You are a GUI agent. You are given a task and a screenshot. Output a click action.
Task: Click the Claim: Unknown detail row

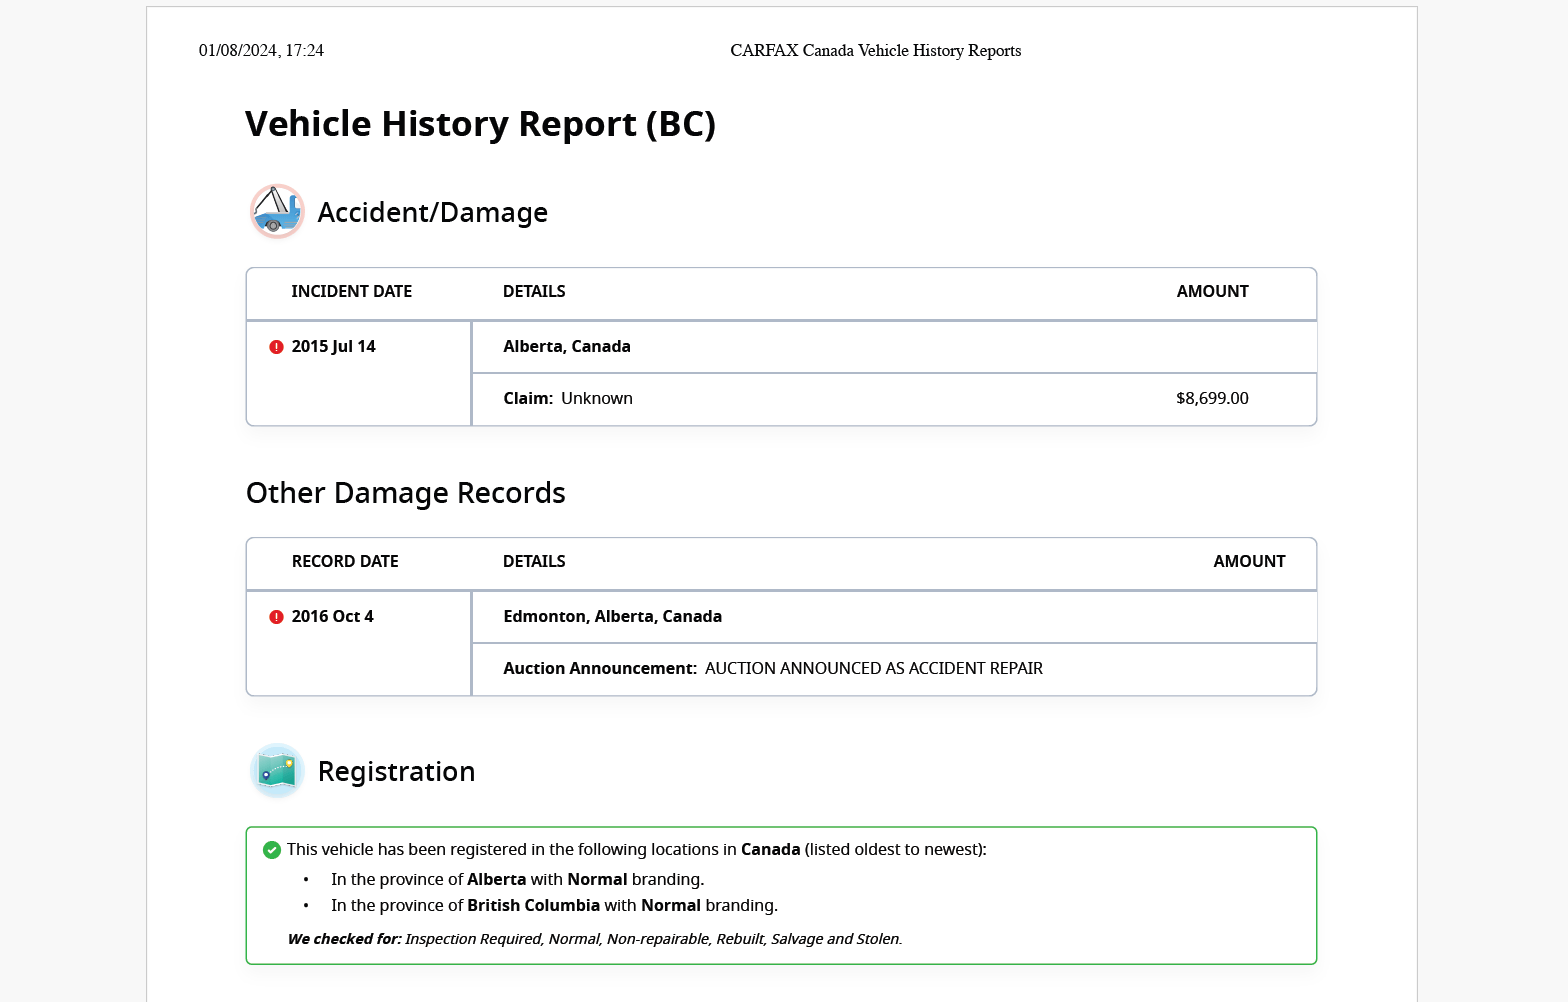pos(567,398)
